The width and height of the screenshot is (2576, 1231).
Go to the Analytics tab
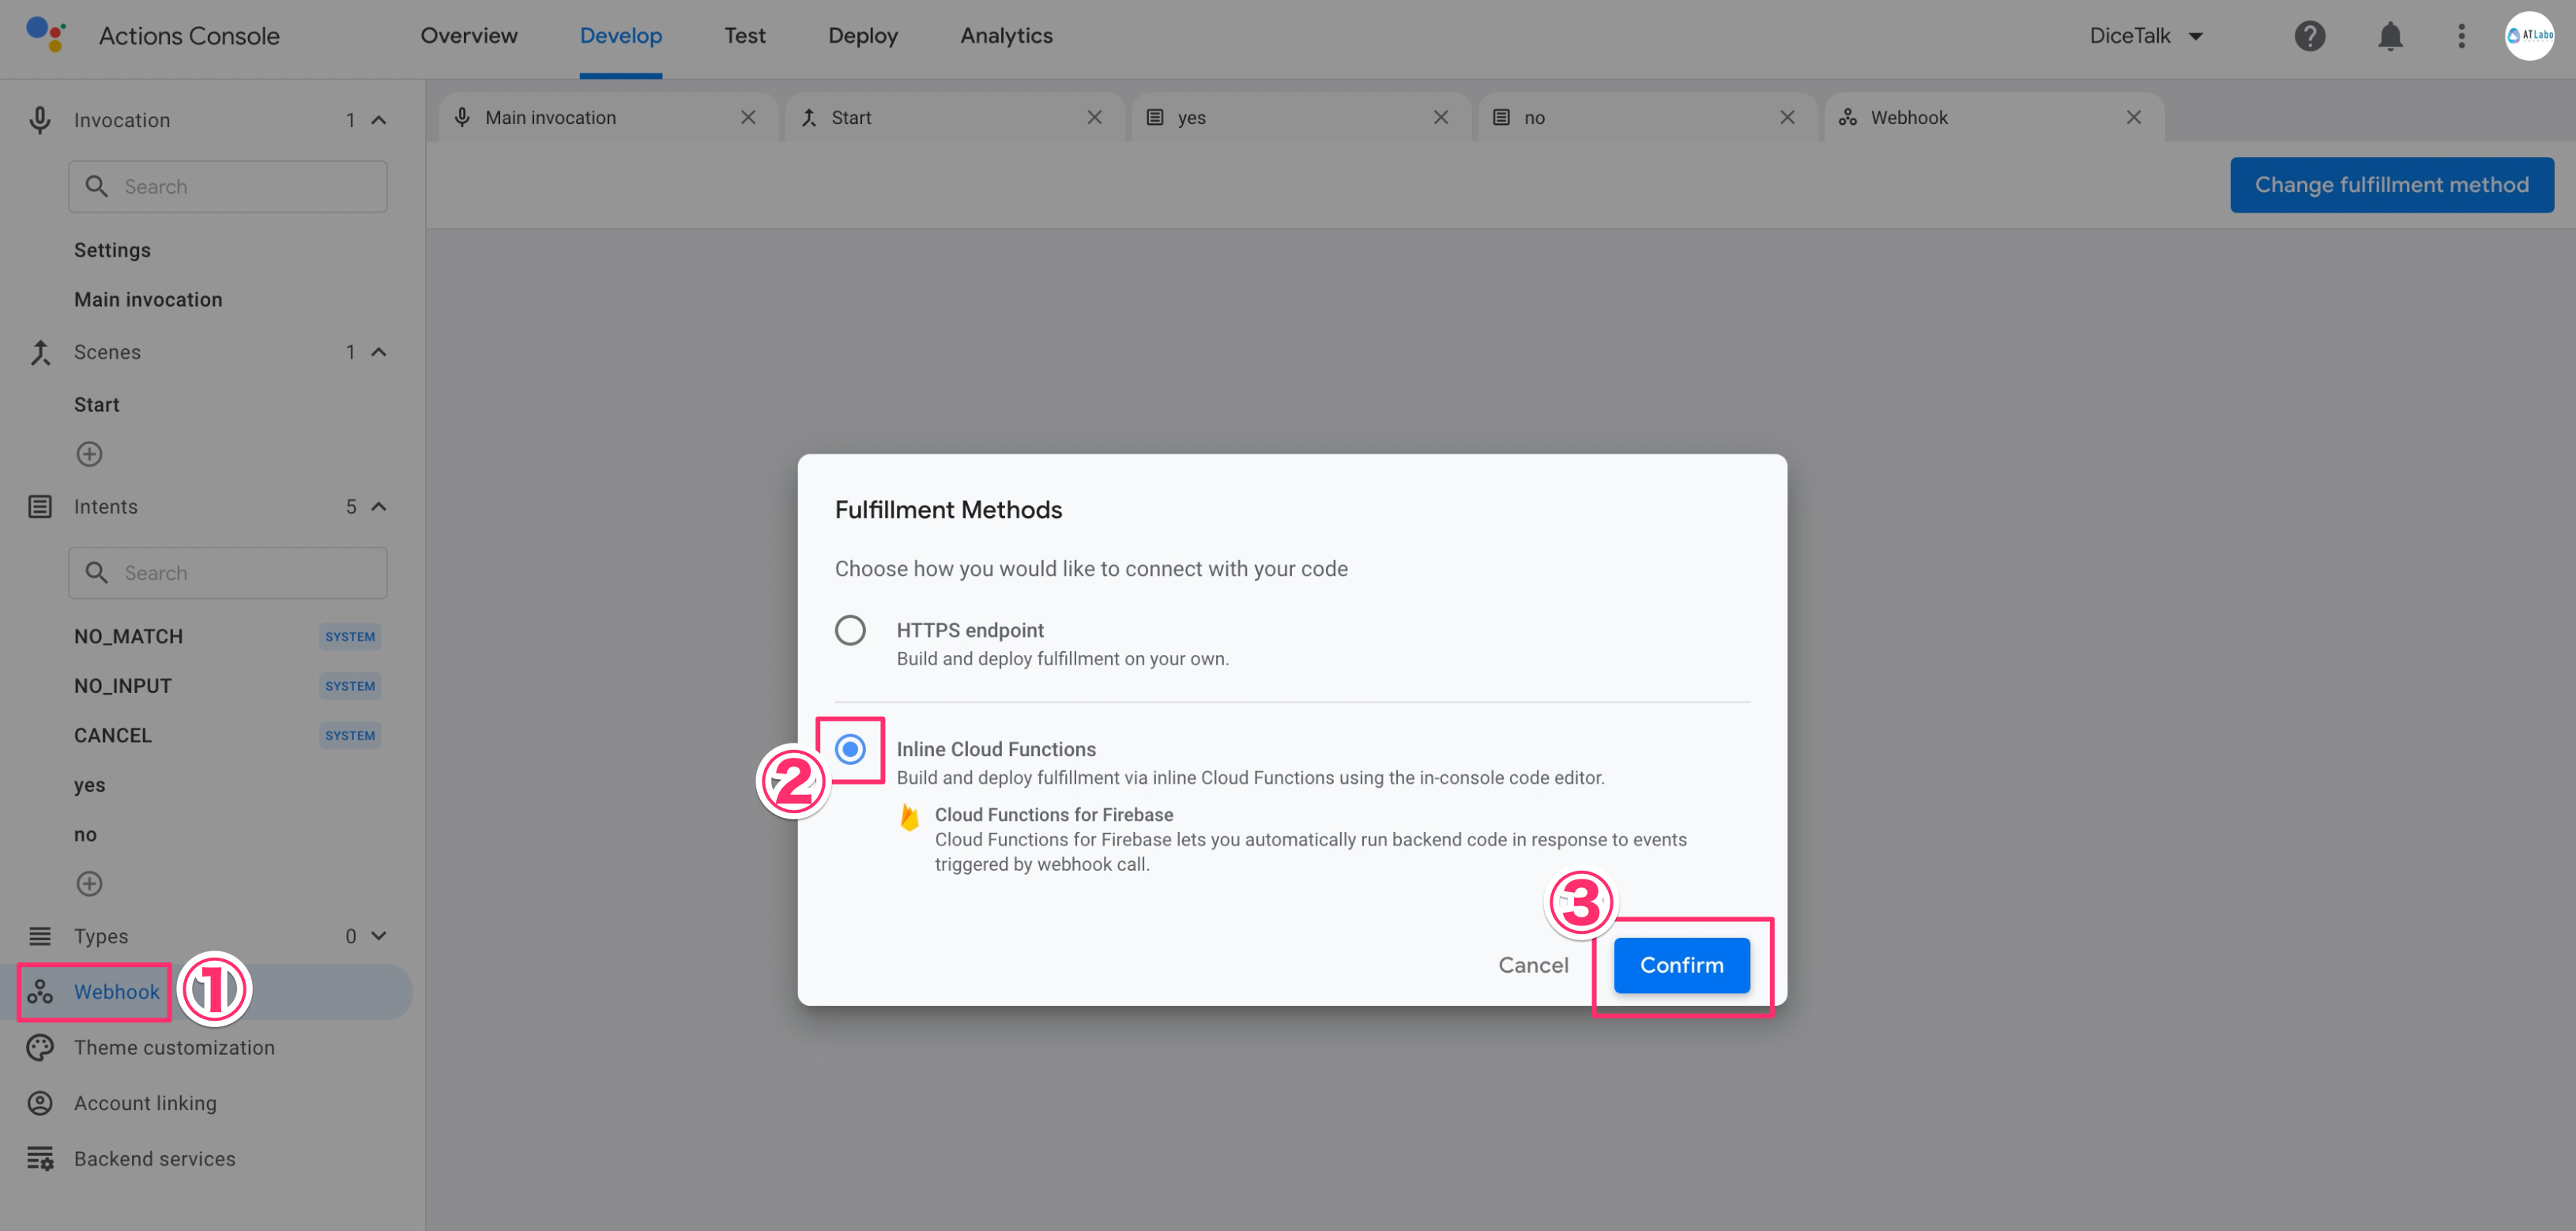(1007, 36)
